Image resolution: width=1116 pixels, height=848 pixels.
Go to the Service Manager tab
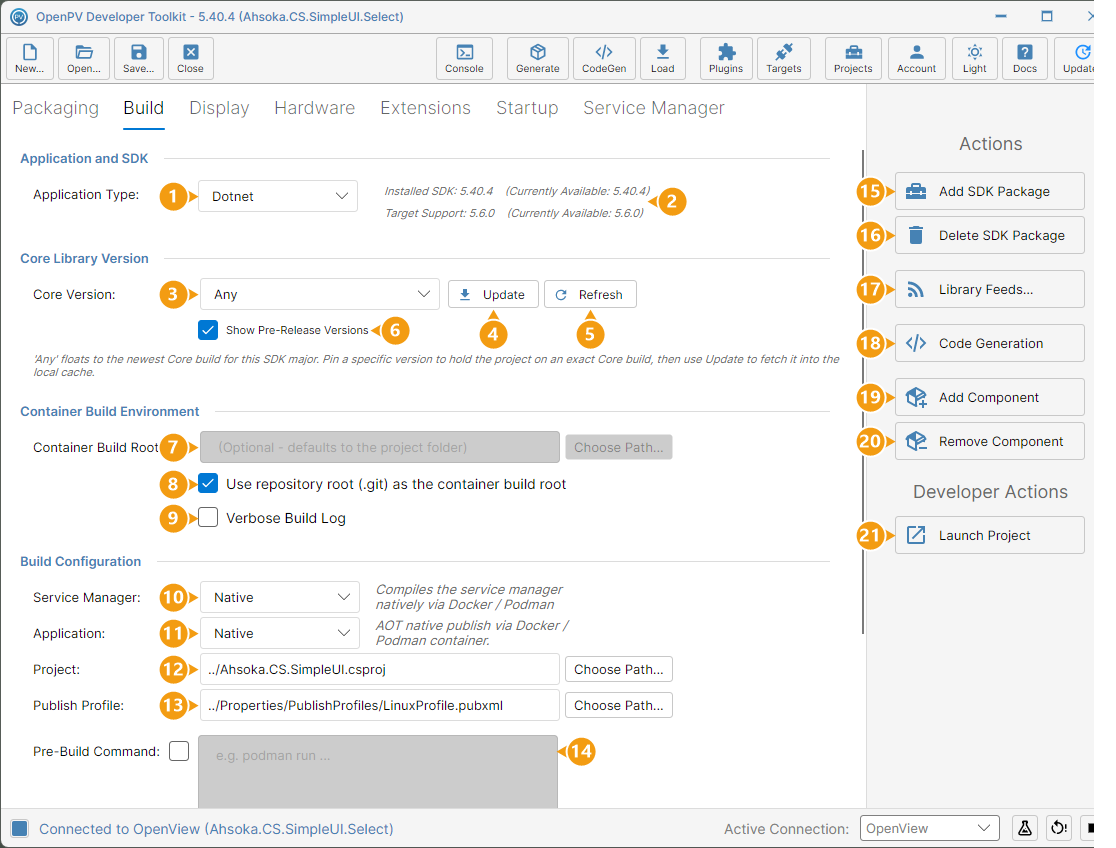653,108
